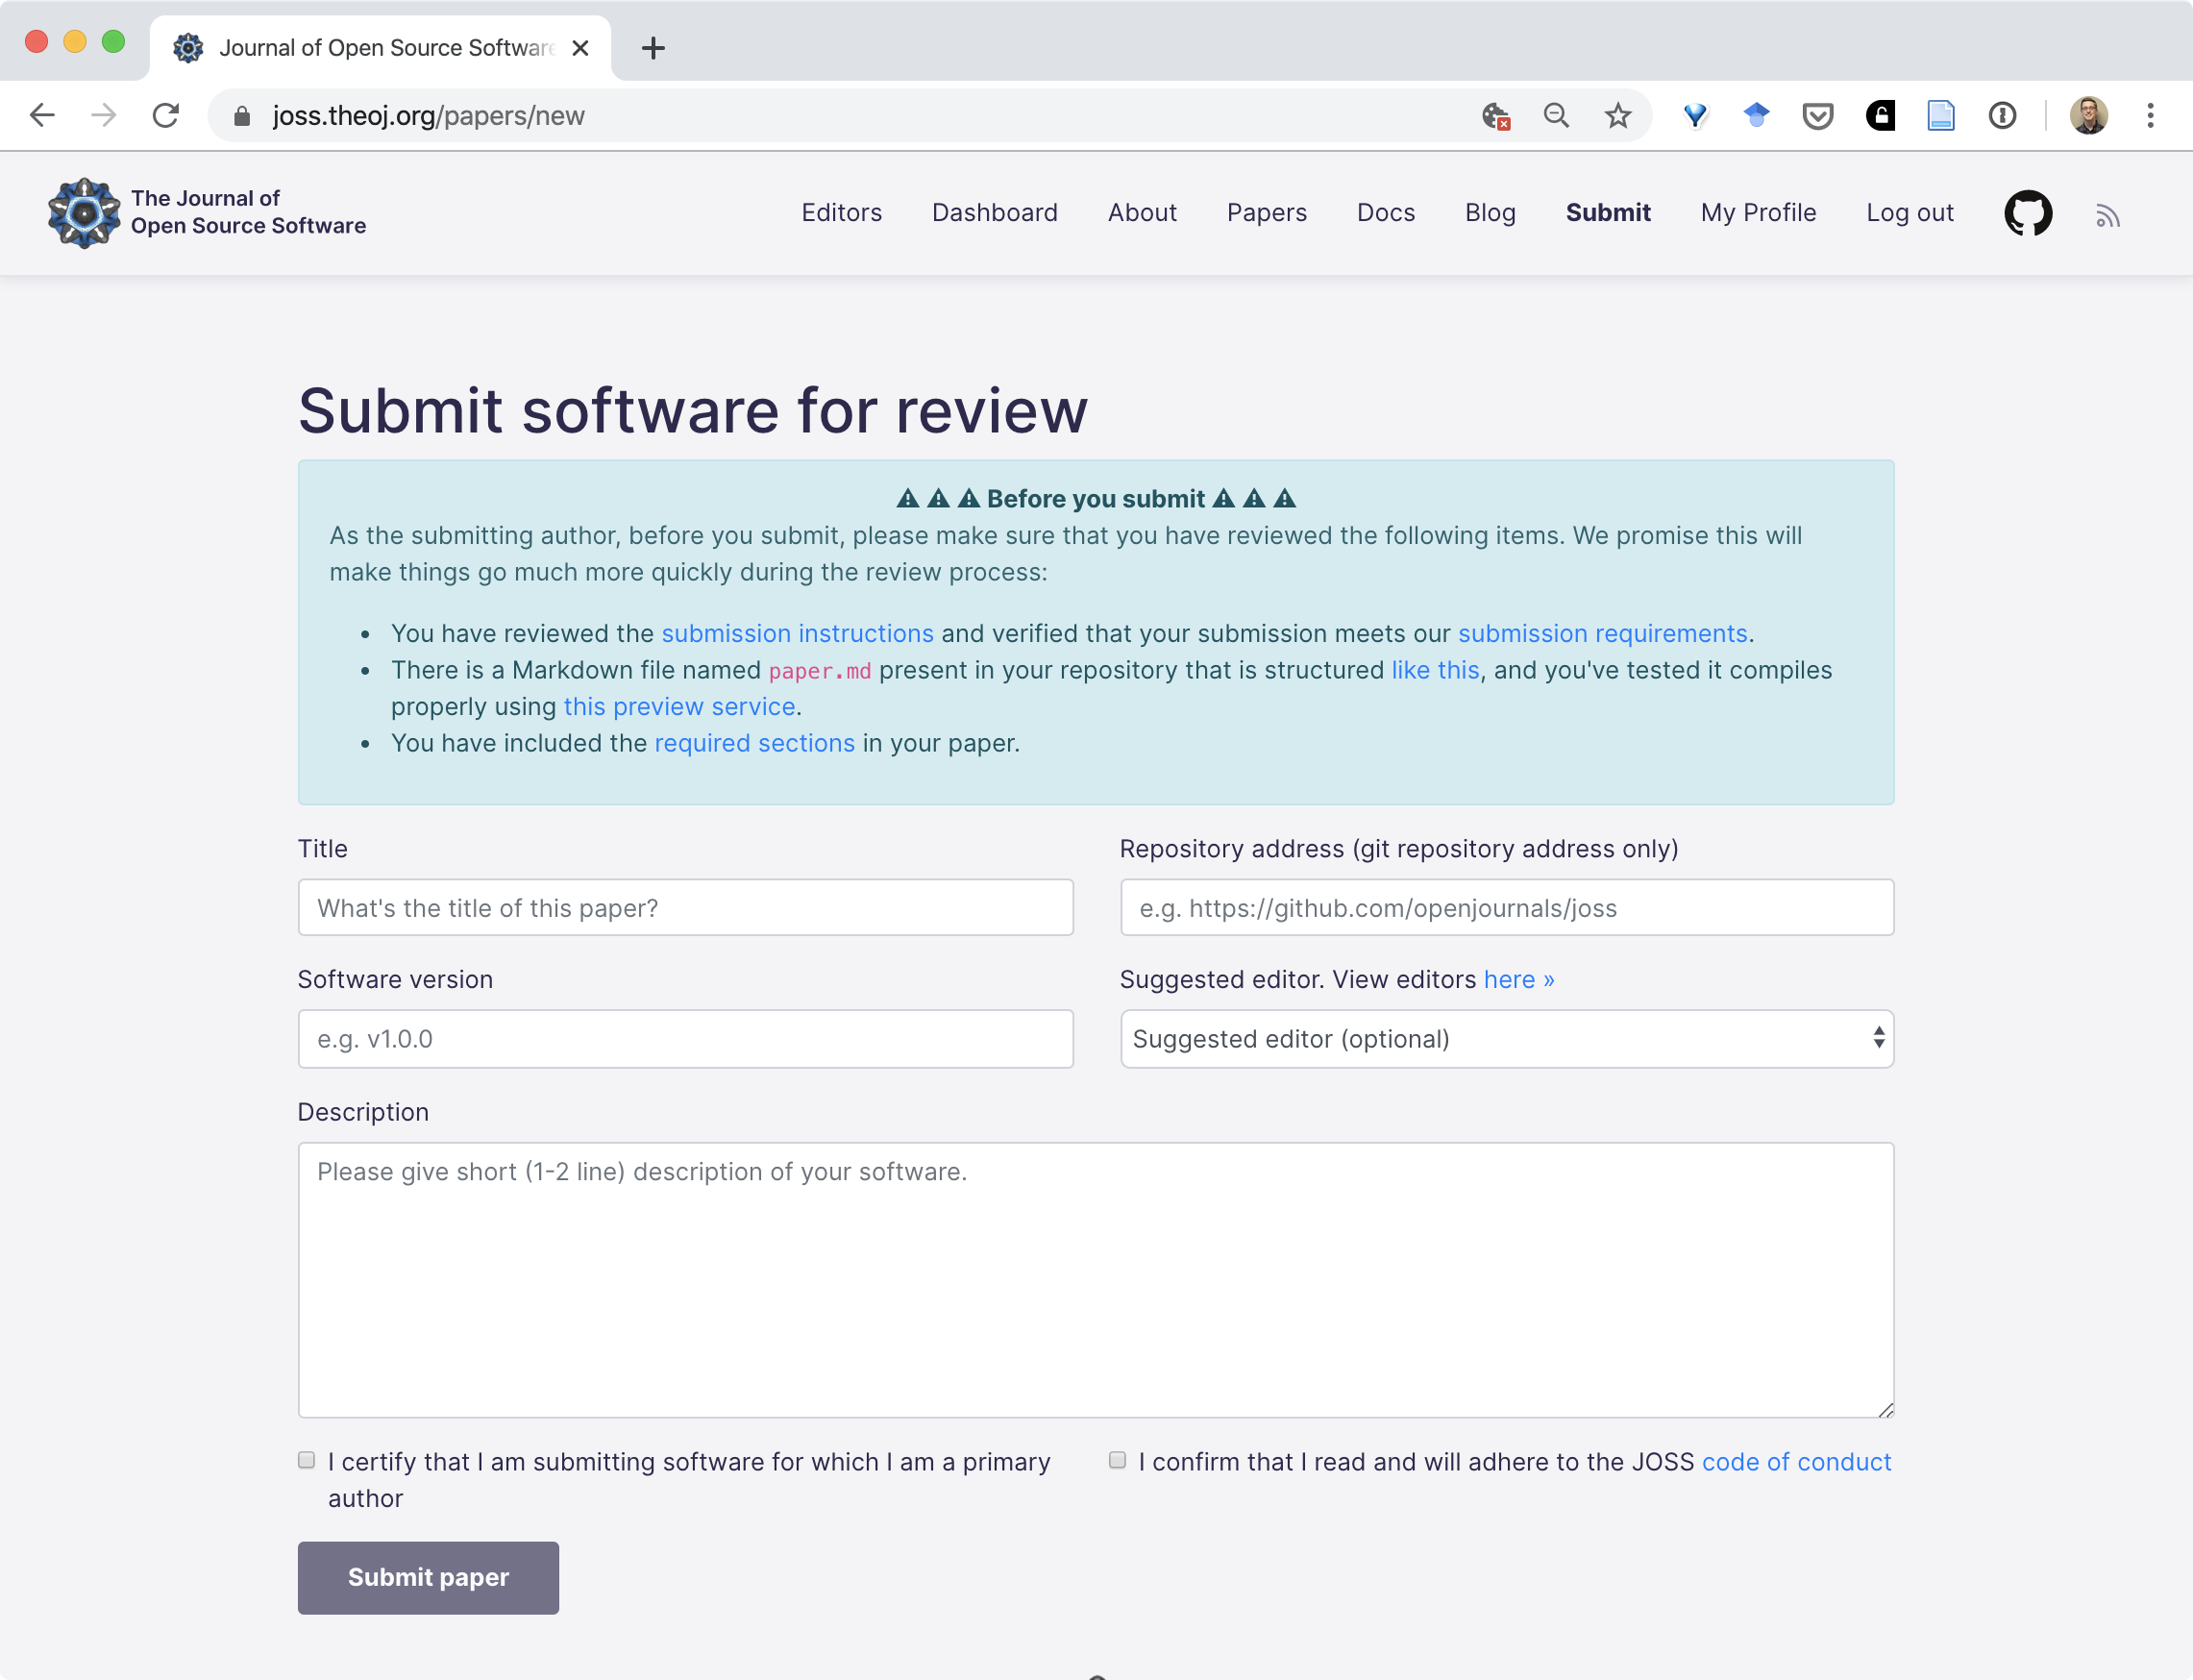Open the RSS feed icon
This screenshot has width=2193, height=1680.
pyautogui.click(x=2107, y=216)
